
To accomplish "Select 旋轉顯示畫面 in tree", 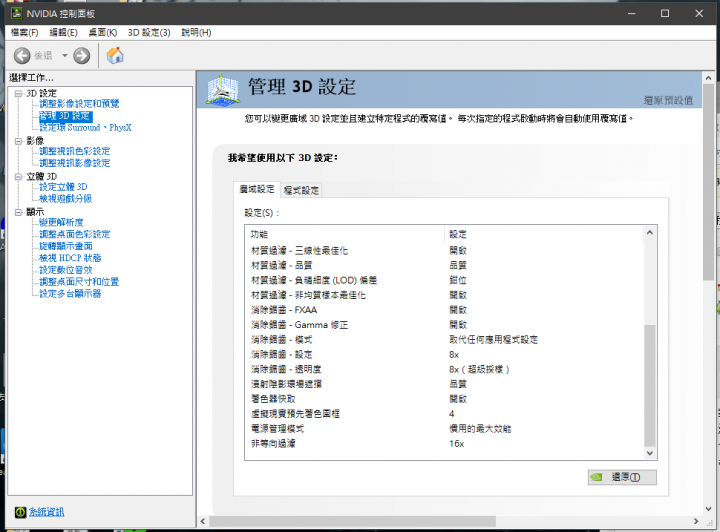I will tap(66, 246).
